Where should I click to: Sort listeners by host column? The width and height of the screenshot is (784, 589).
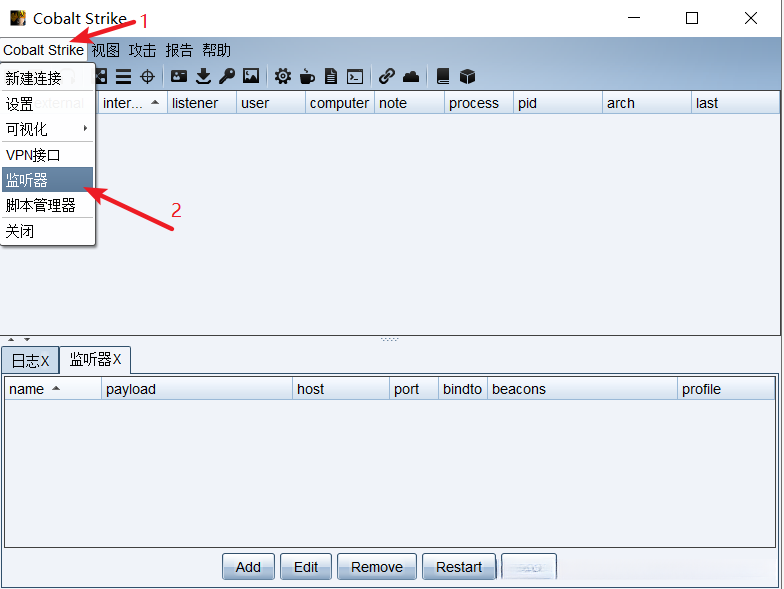coord(341,389)
